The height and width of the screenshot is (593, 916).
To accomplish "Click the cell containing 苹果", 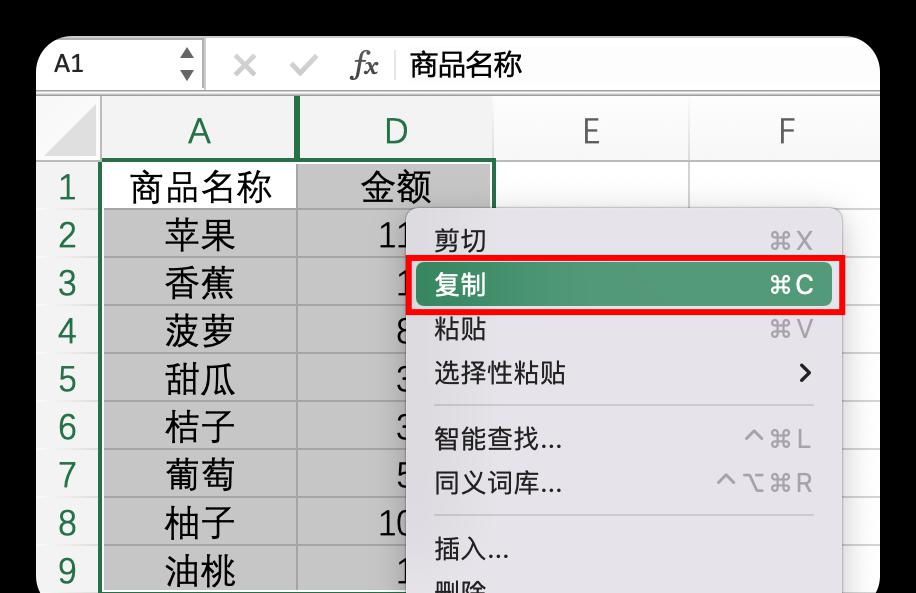I will tap(200, 234).
